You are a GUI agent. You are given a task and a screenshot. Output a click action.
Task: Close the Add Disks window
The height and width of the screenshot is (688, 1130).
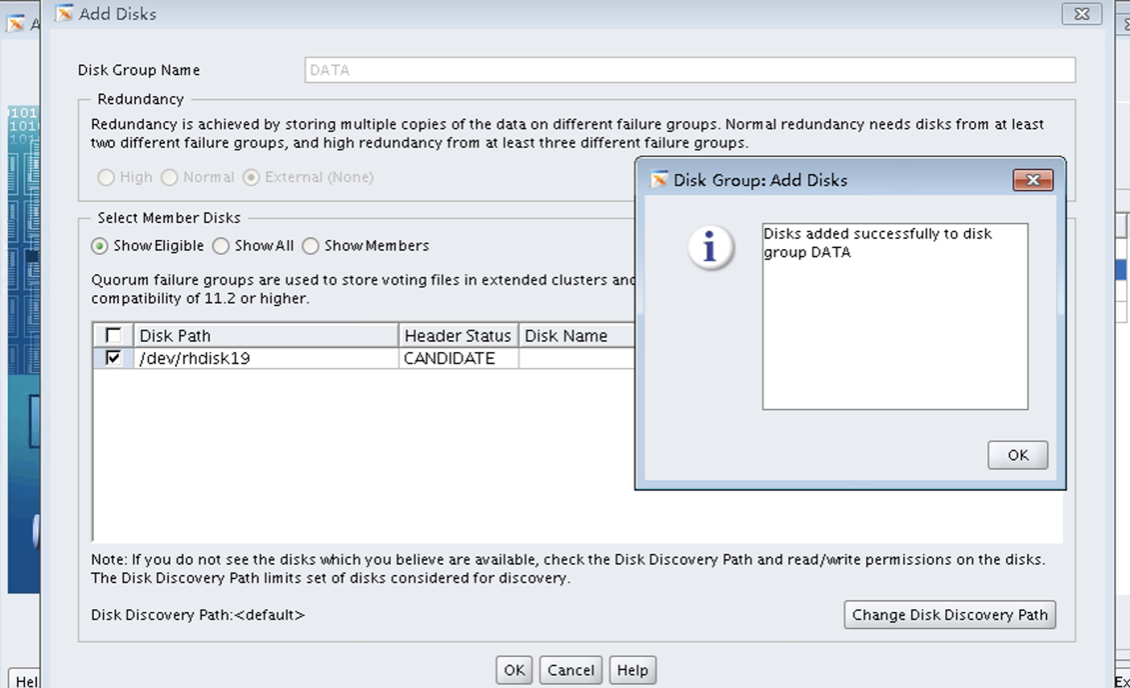(1082, 14)
